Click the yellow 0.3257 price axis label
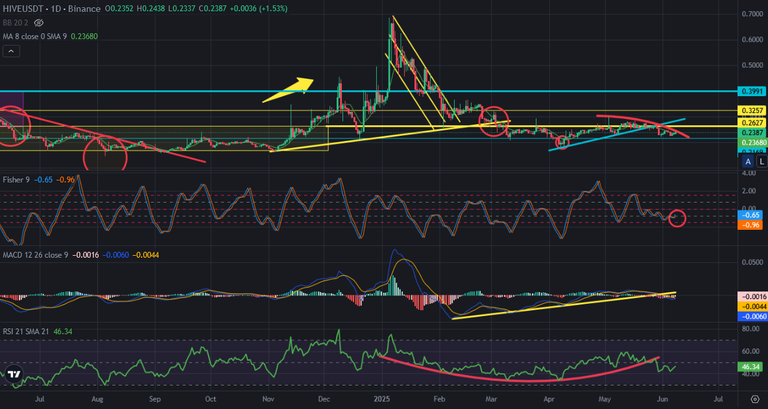 [751, 111]
